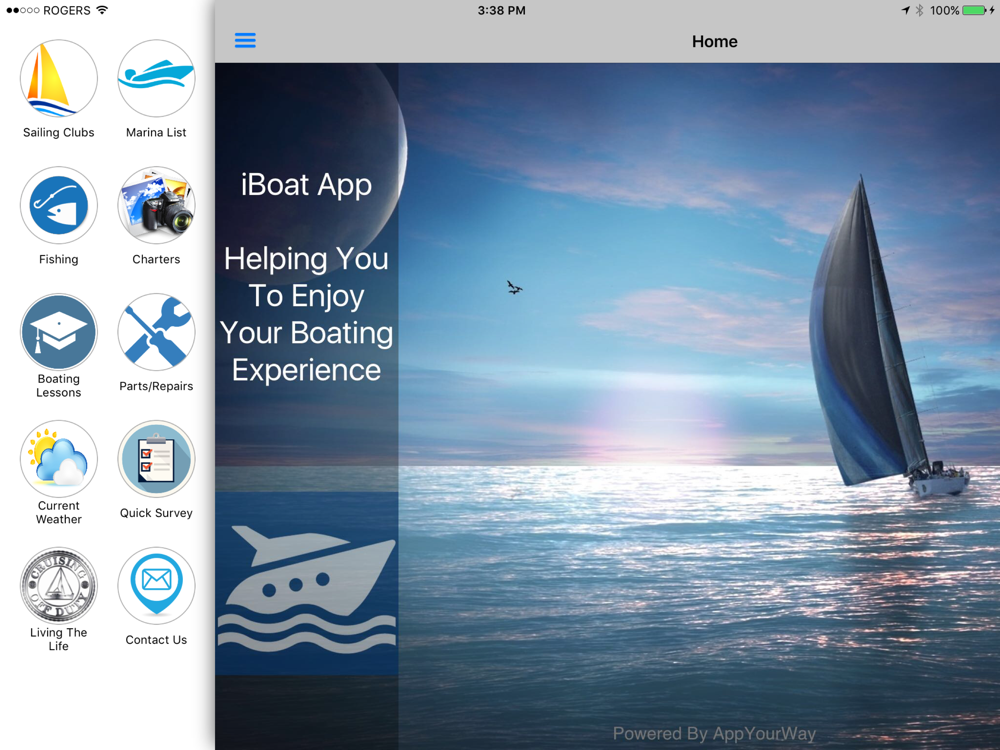The width and height of the screenshot is (1000, 750).
Task: Open the Living The Life badge icon
Action: coord(58,587)
